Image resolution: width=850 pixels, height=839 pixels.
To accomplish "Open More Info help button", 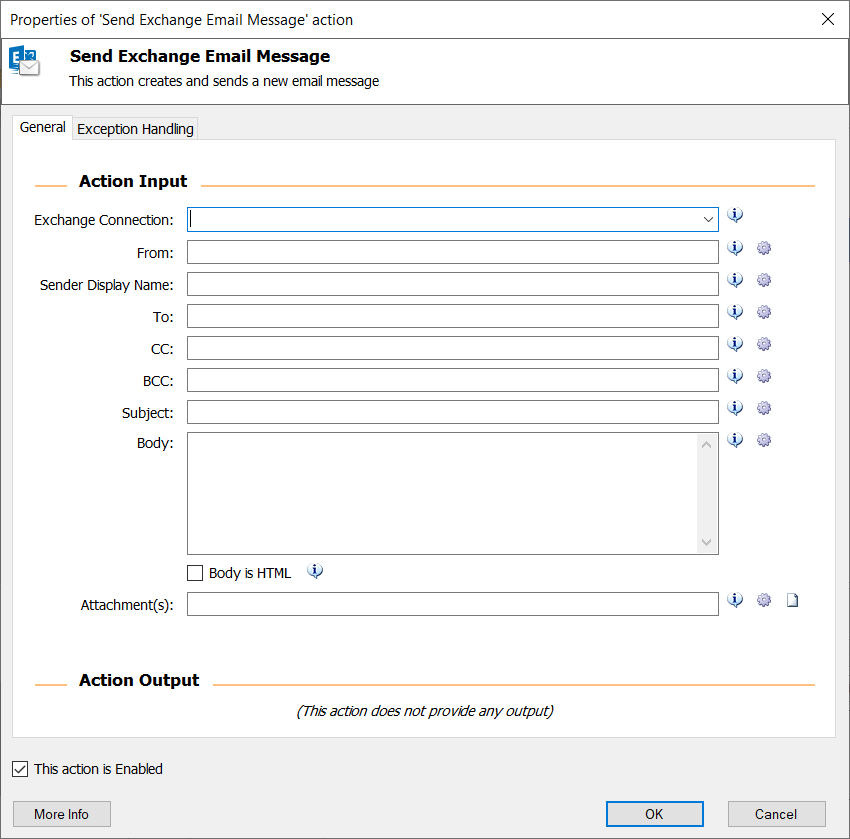I will pyautogui.click(x=62, y=814).
